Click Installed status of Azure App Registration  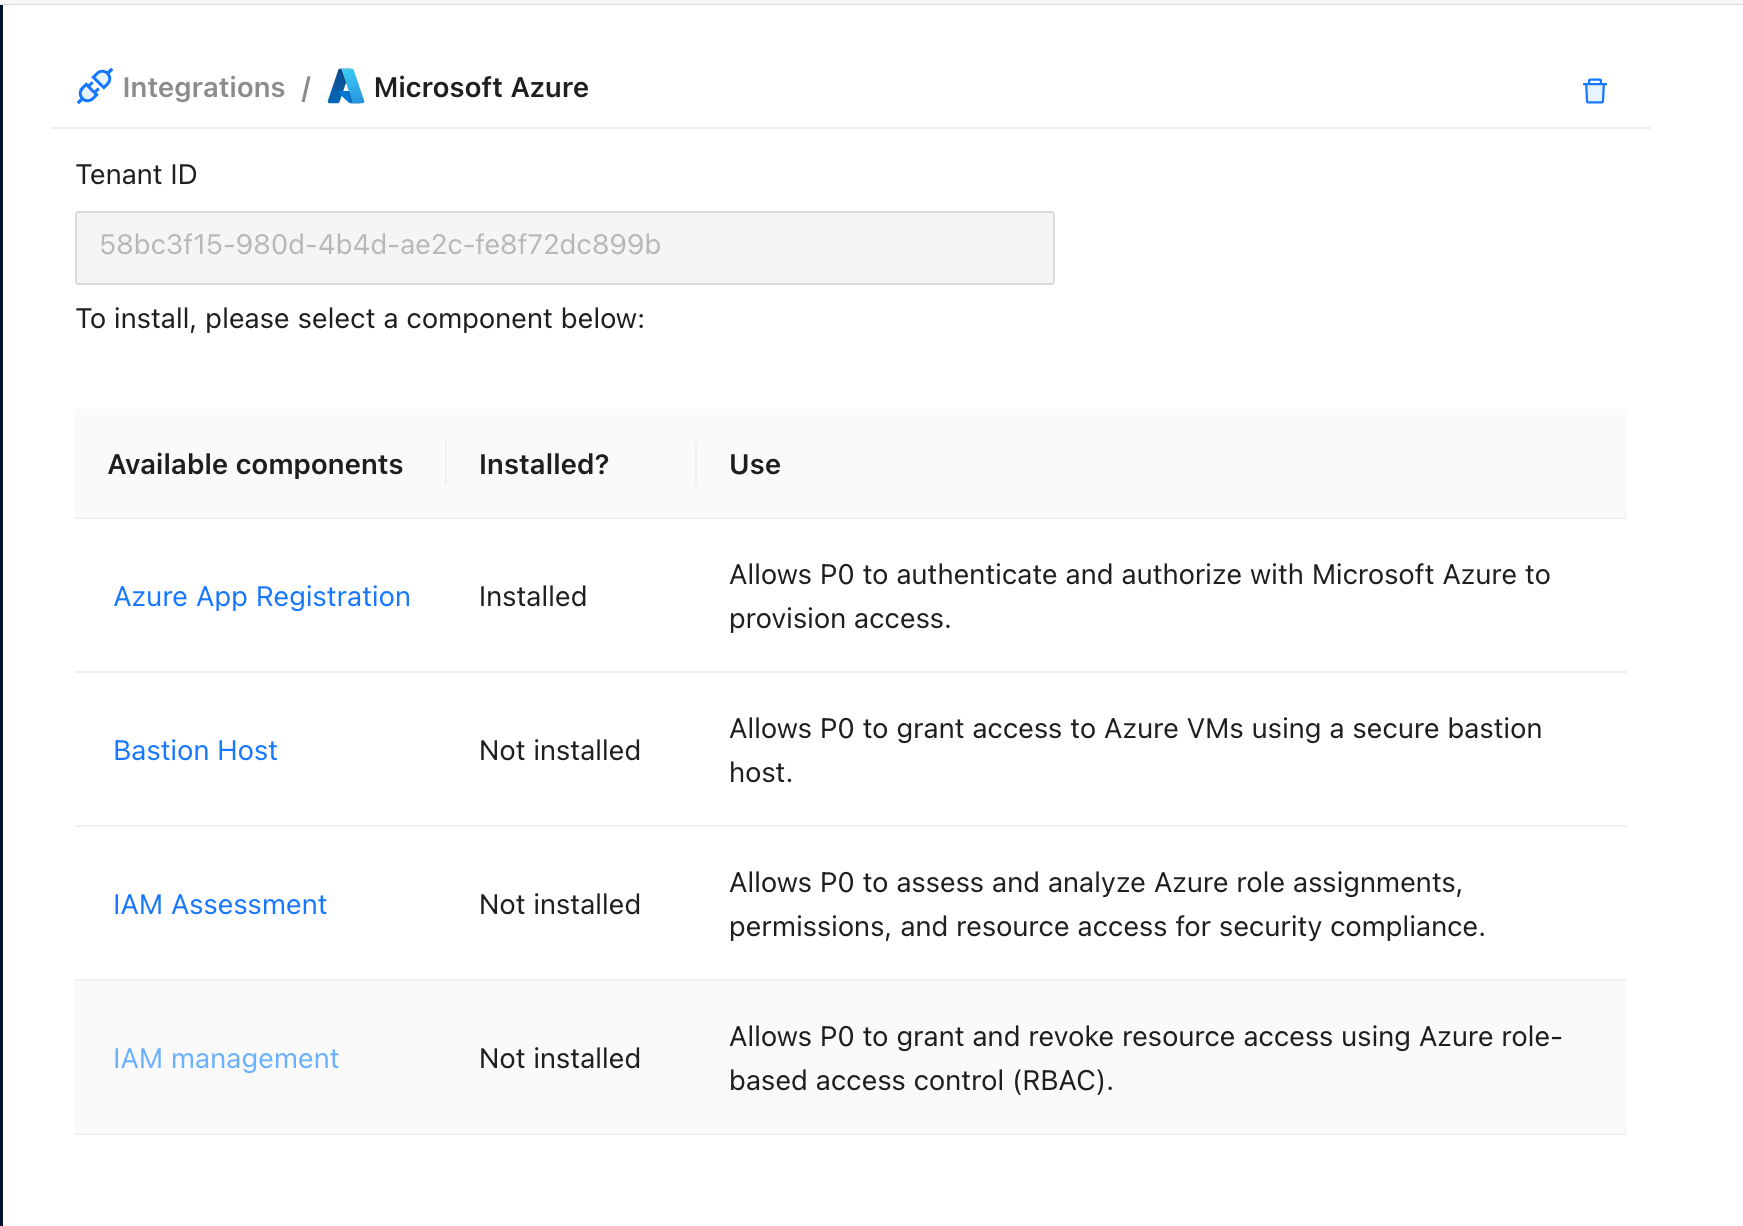tap(532, 597)
